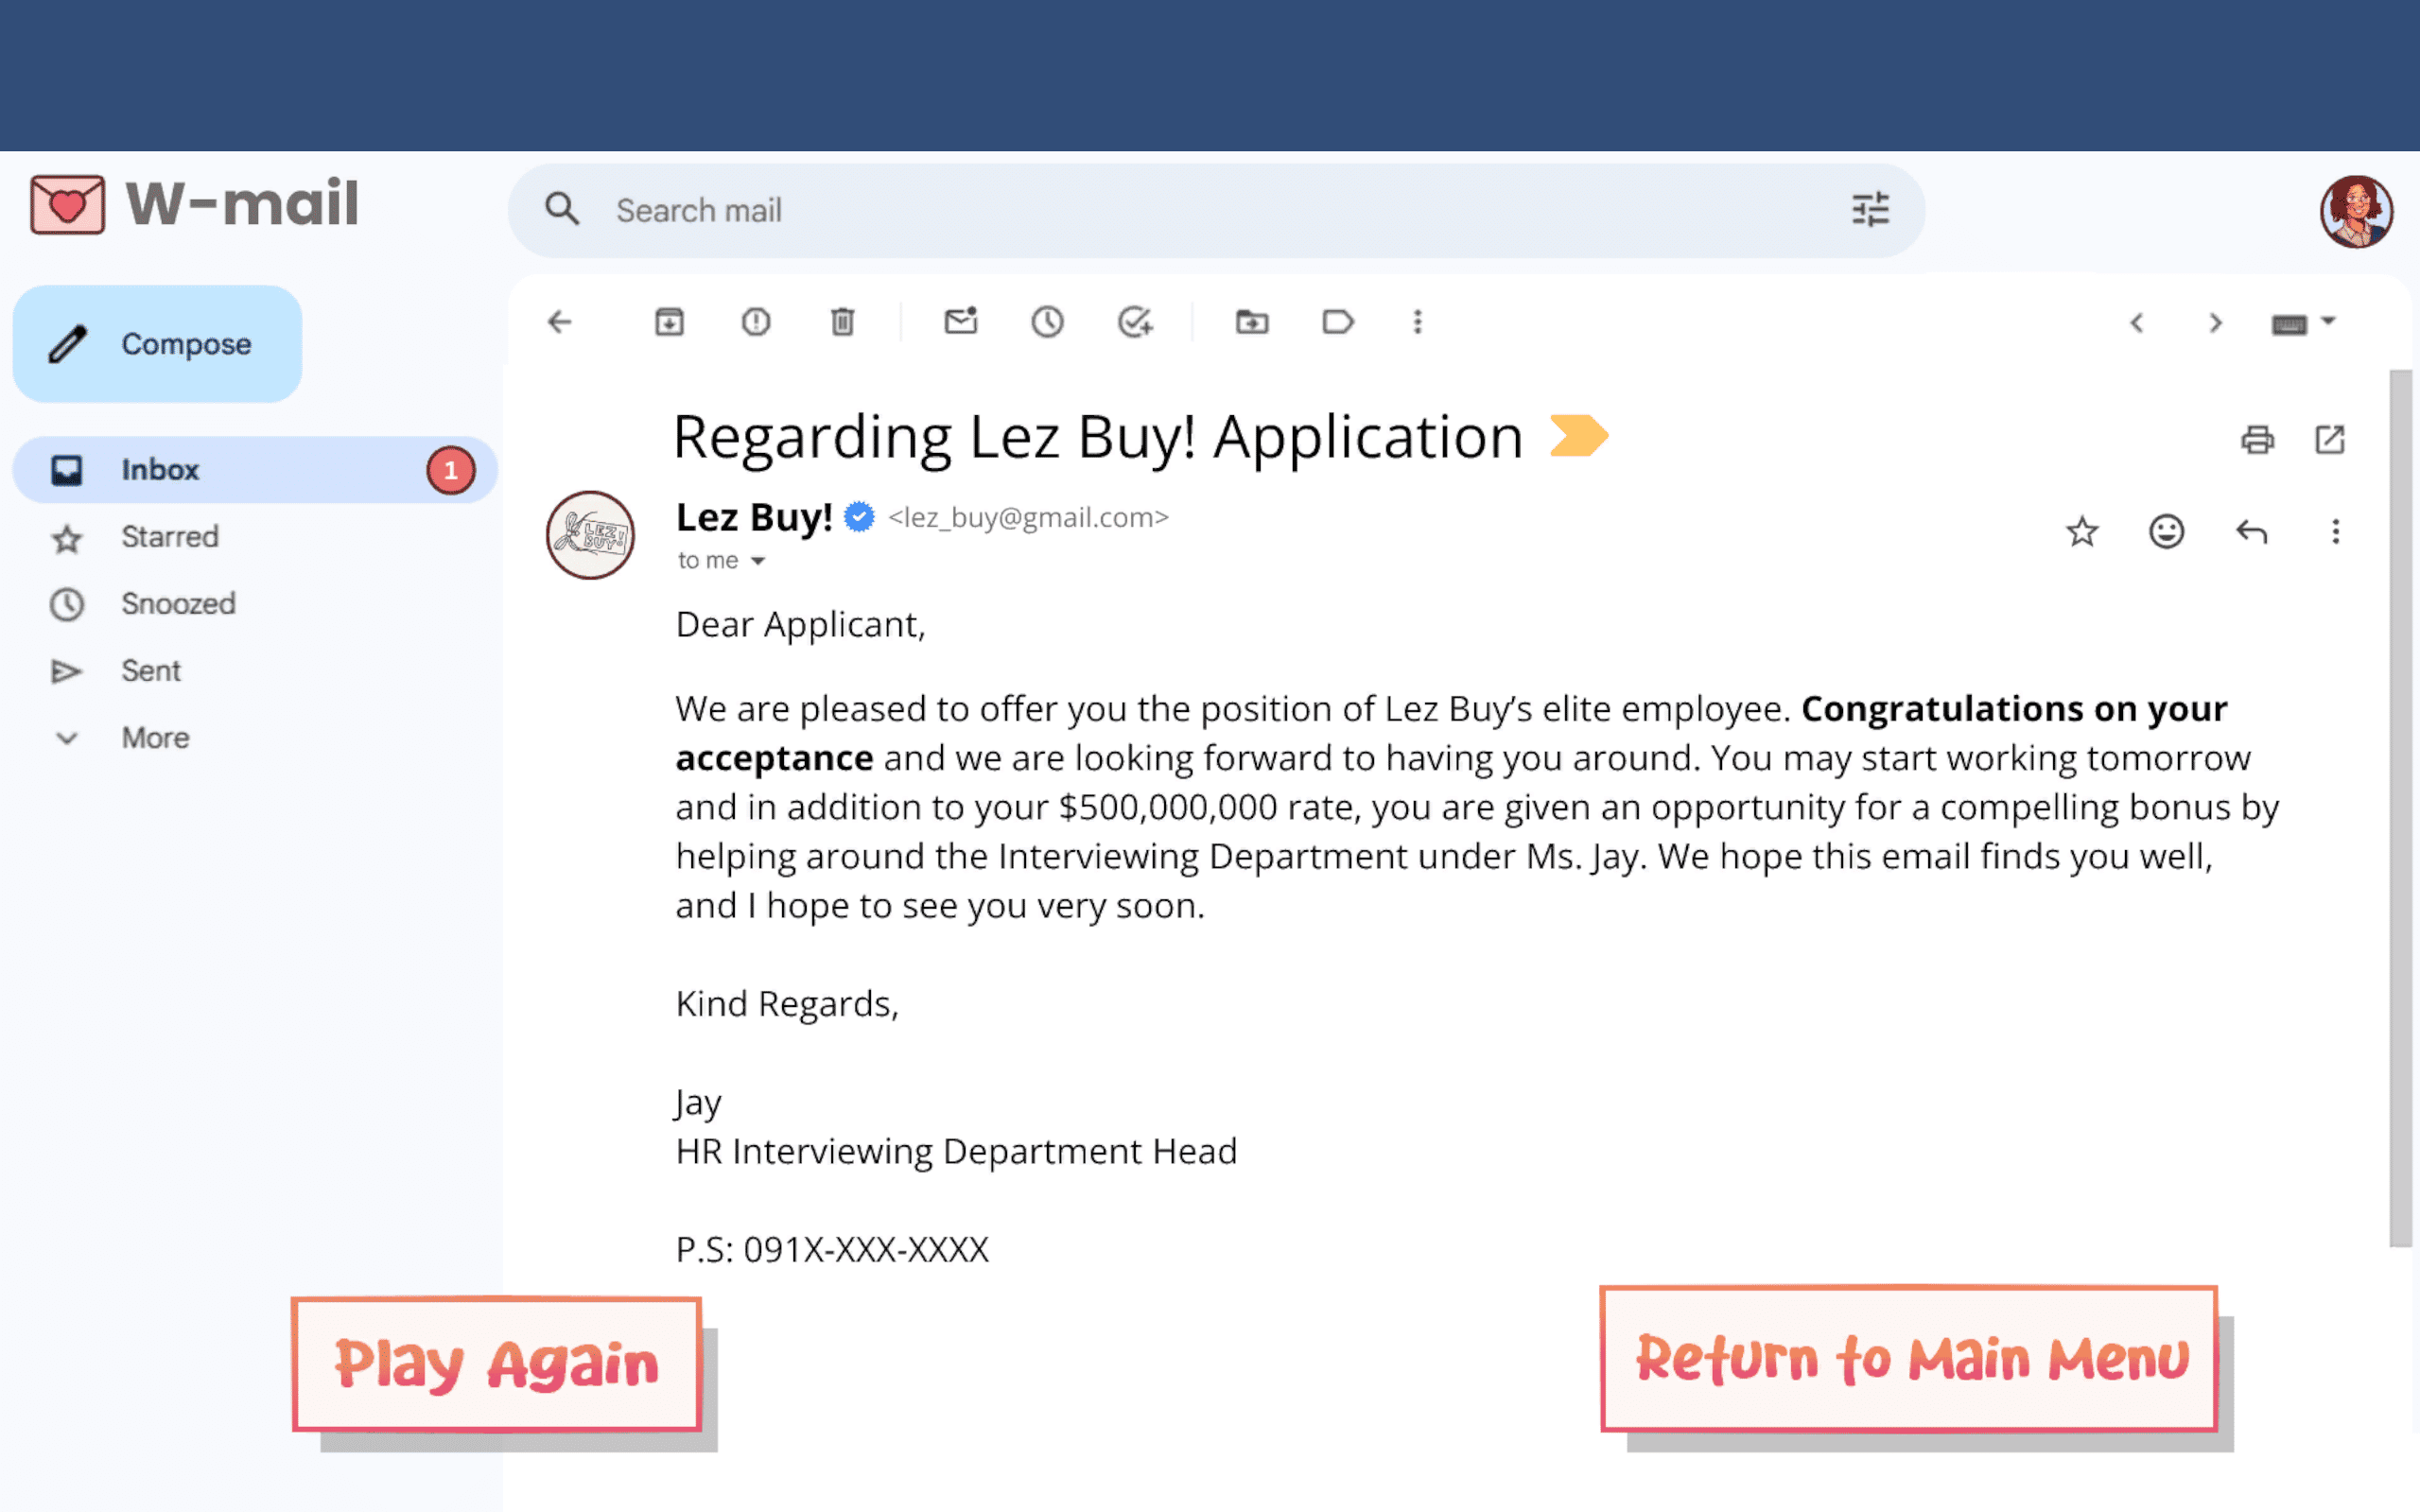Click the move to folder icon
Image resolution: width=2420 pixels, height=1512 pixels.
click(1251, 322)
